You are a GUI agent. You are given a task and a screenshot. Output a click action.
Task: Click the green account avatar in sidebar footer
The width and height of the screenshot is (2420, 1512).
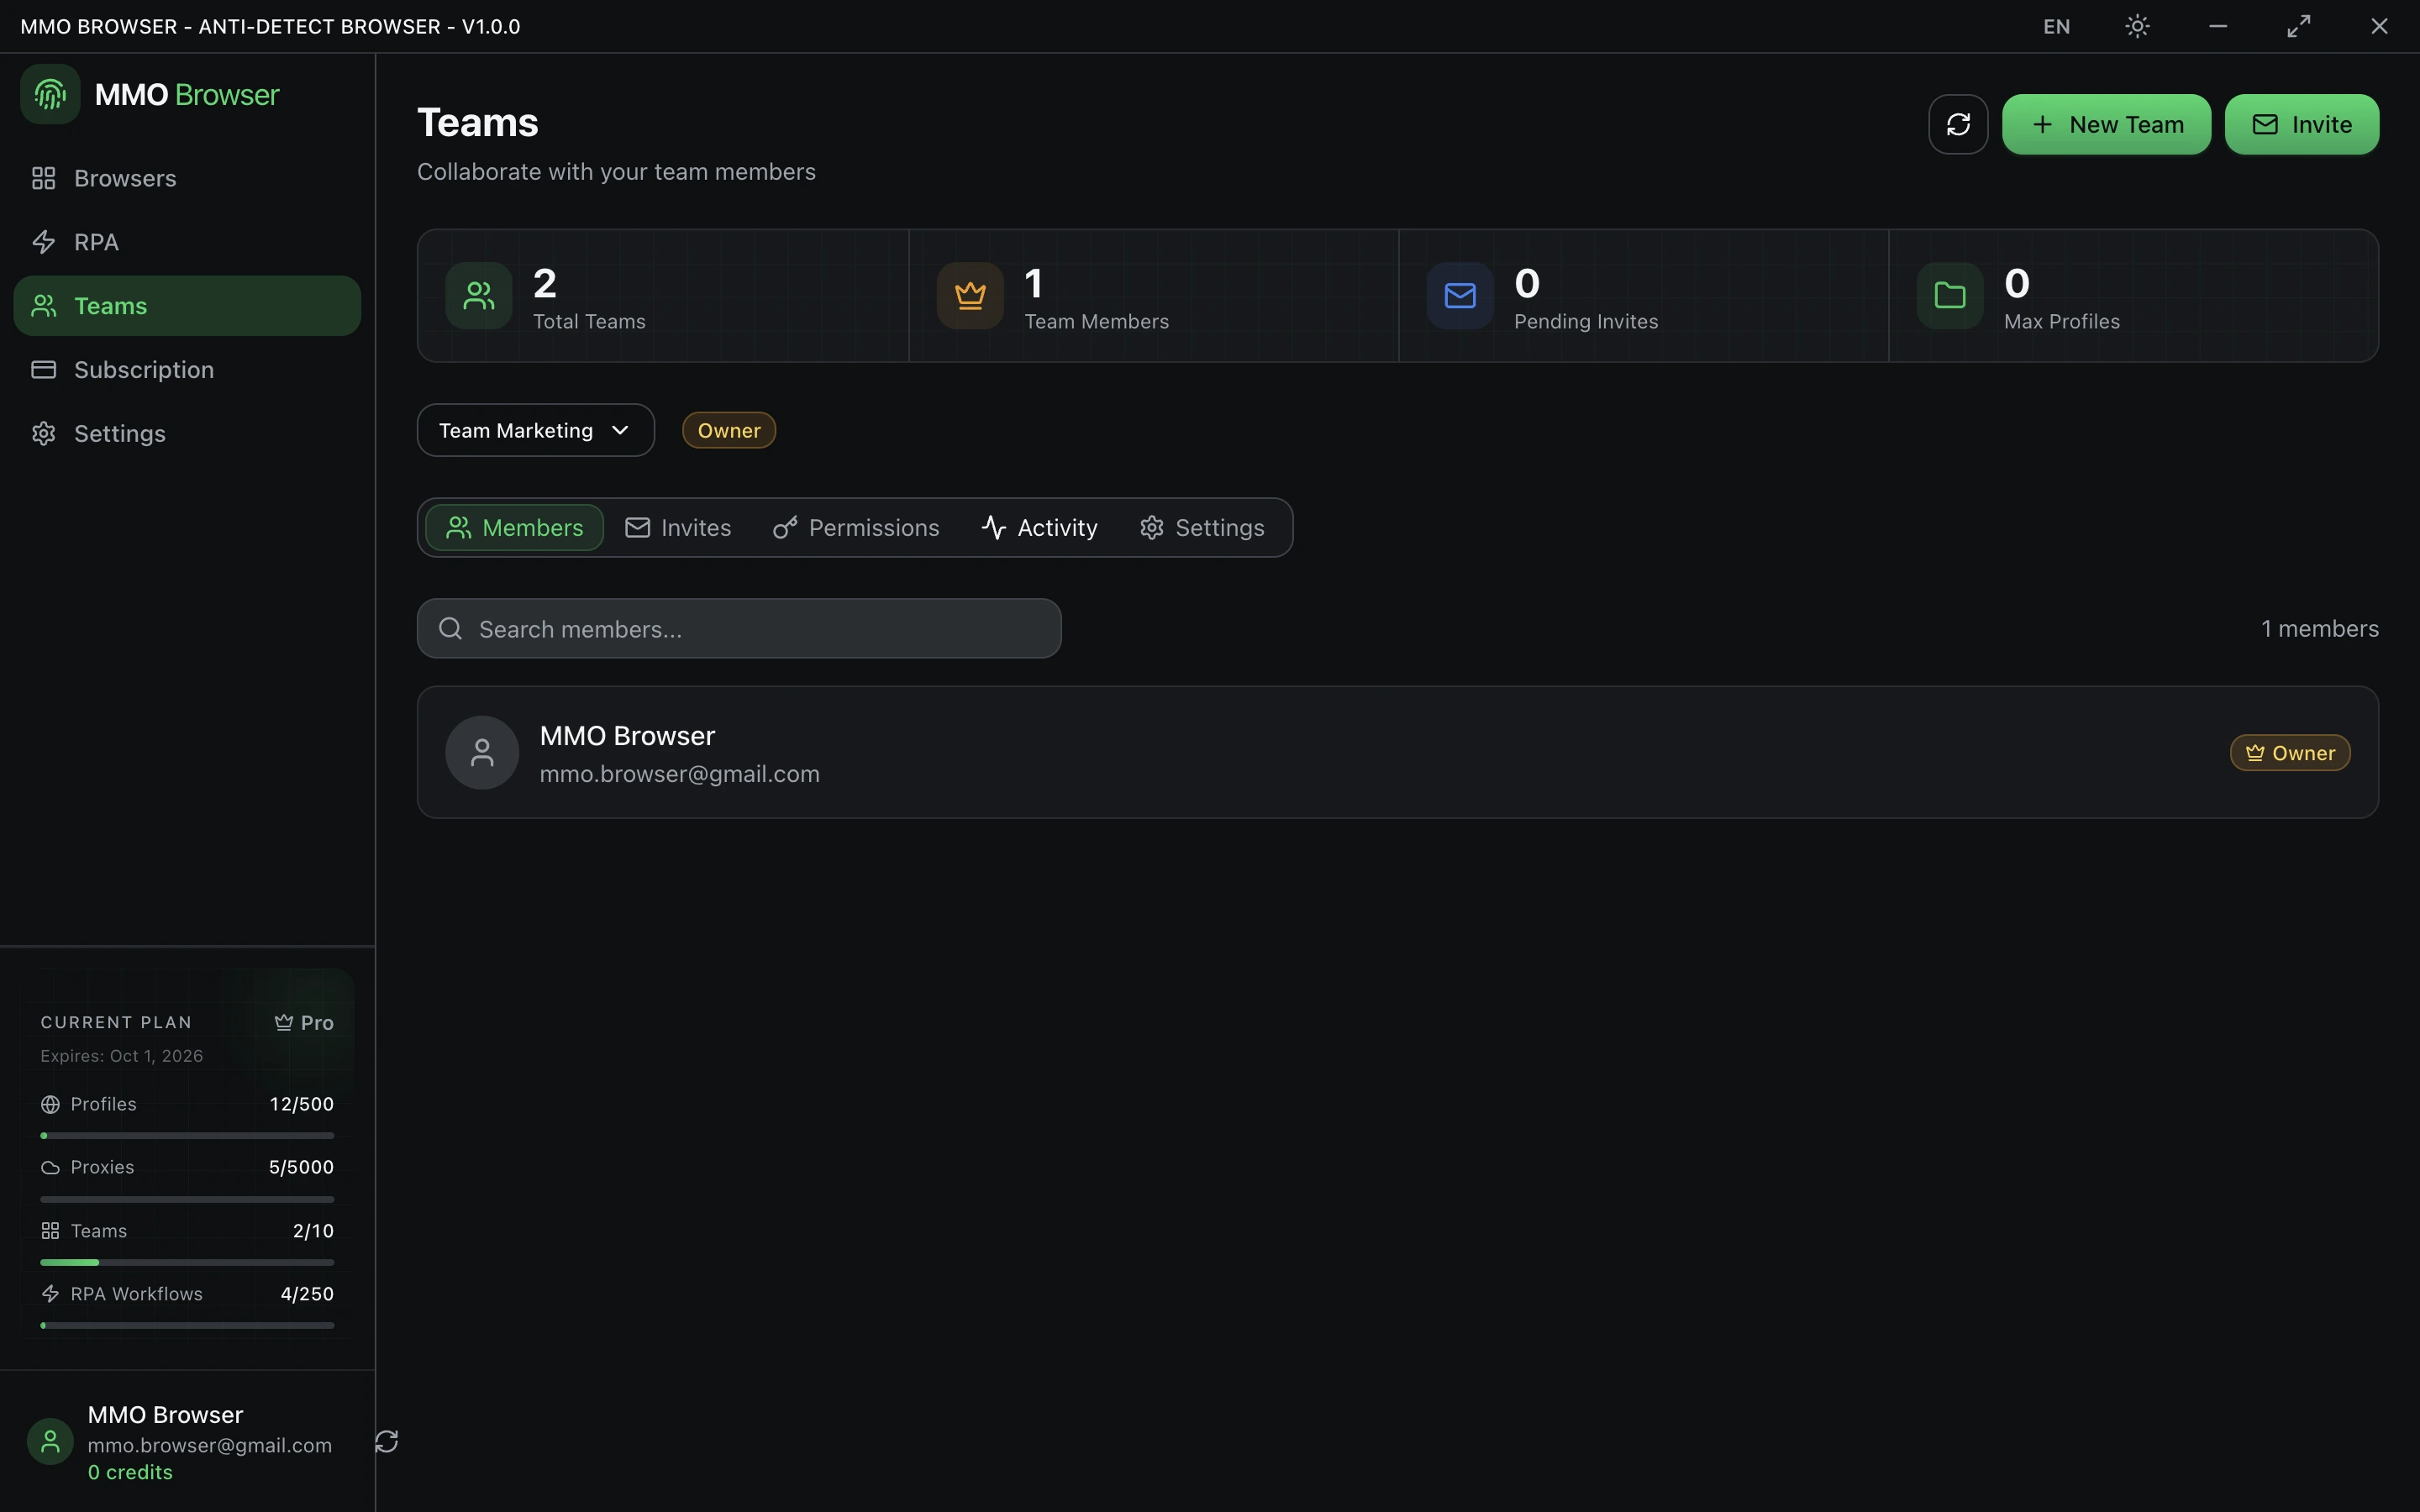[x=50, y=1441]
